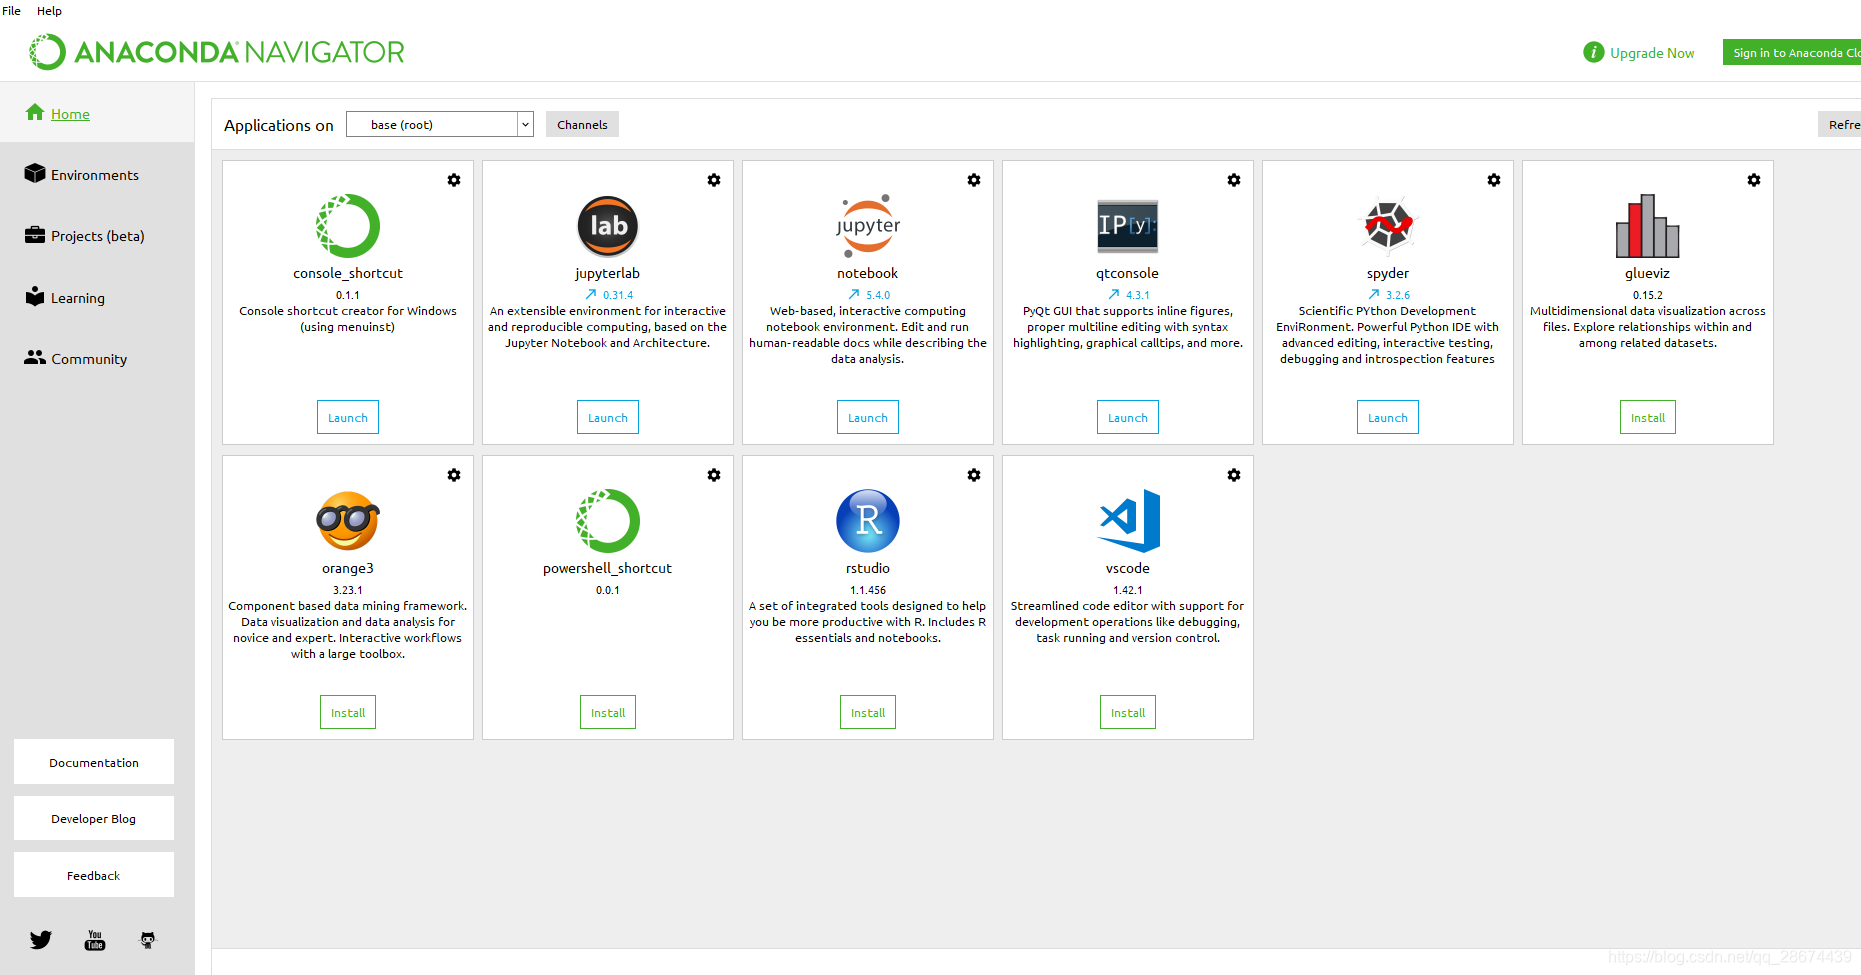Open settings gear on qtconsole card
The height and width of the screenshot is (975, 1861).
(1234, 180)
